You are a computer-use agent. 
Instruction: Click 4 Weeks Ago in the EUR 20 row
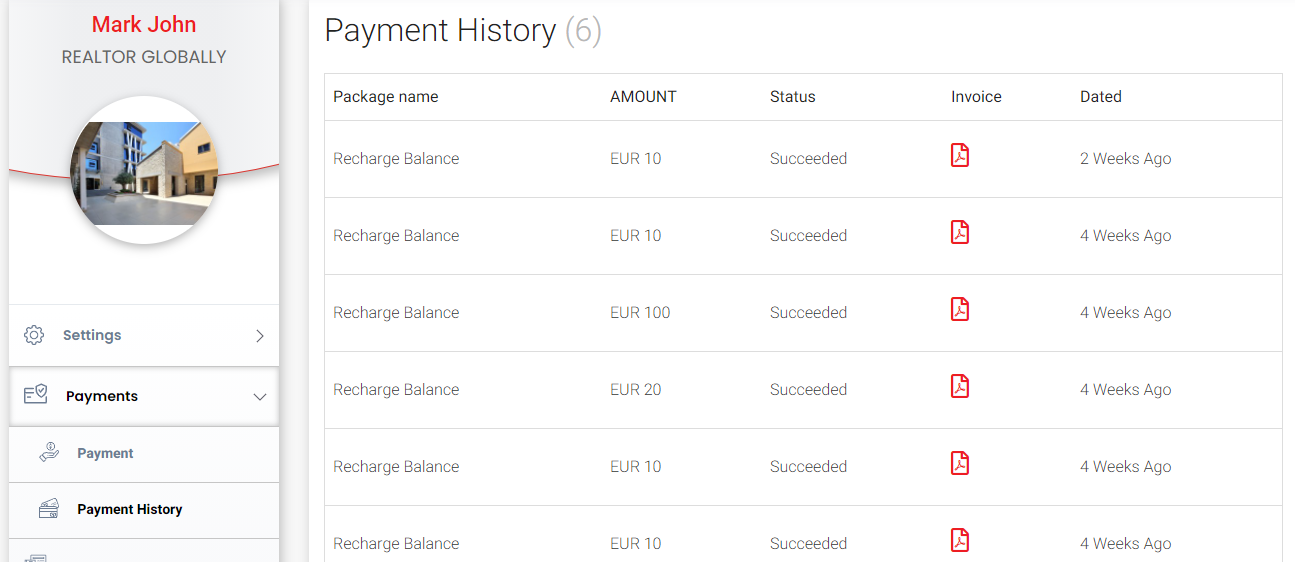(x=1125, y=390)
